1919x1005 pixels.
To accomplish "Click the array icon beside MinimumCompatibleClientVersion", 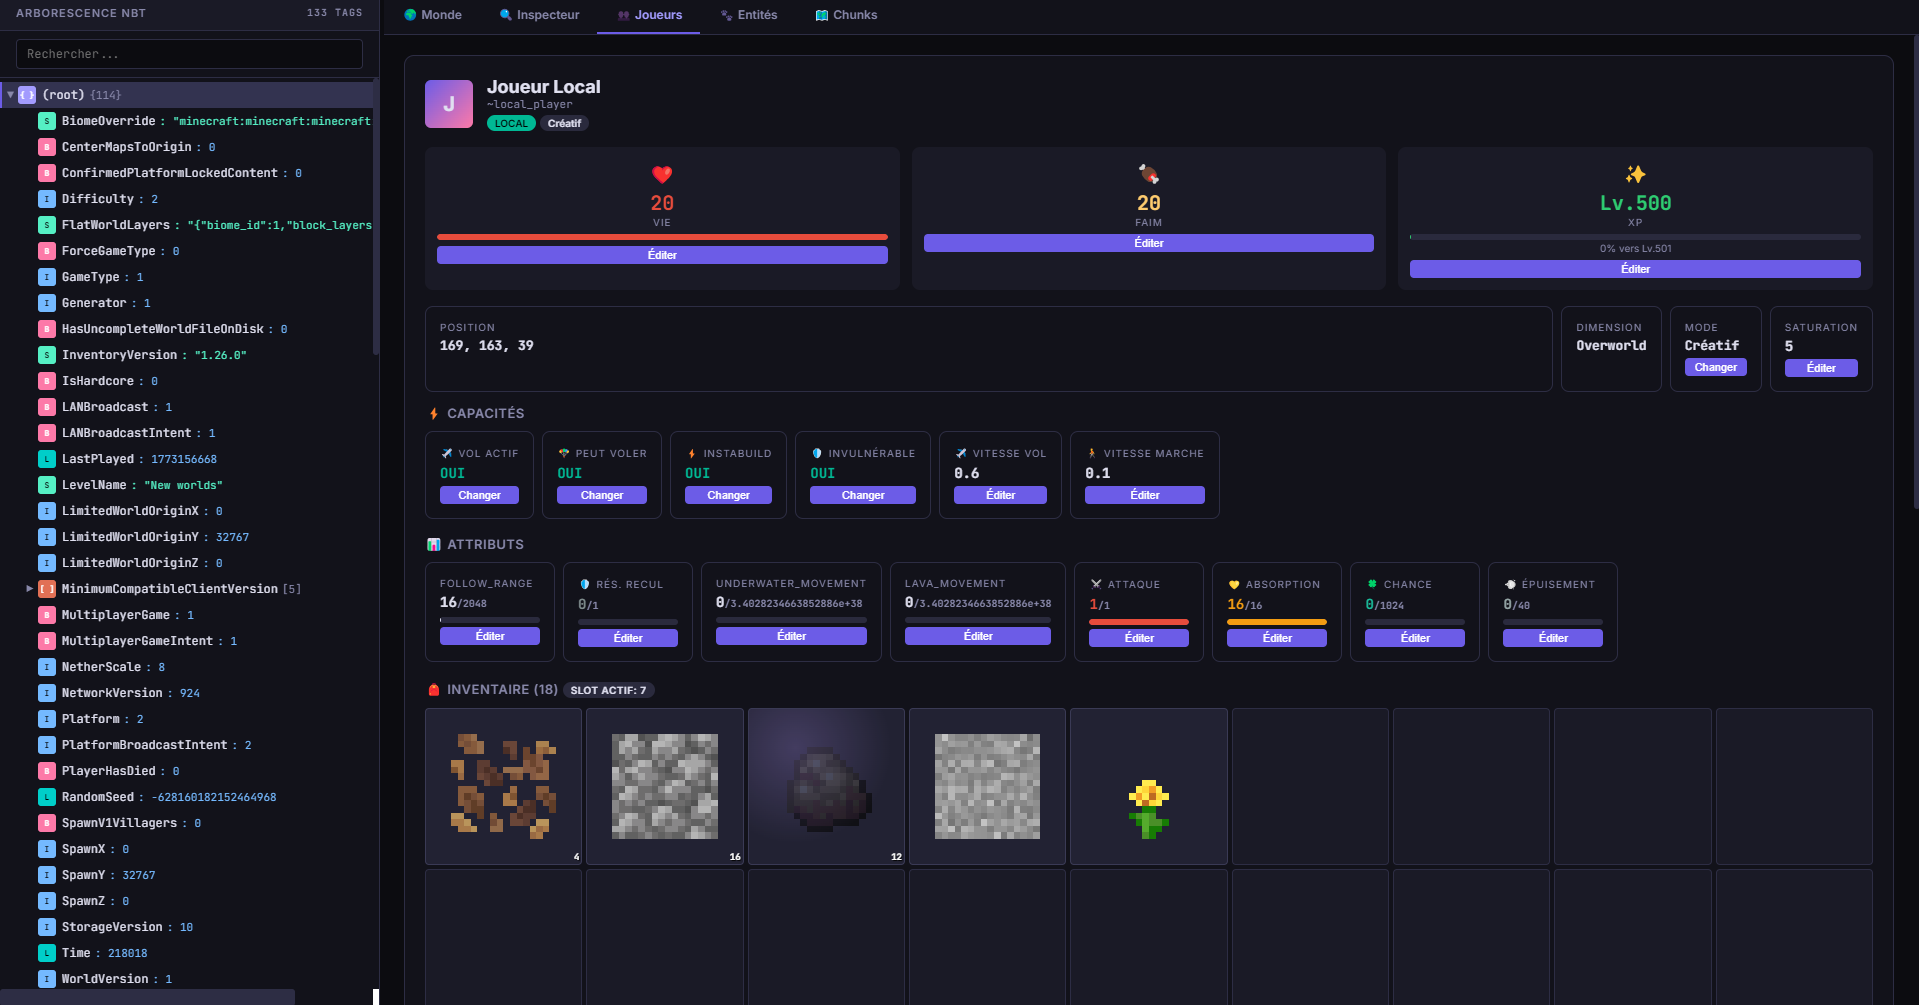I will (47, 589).
